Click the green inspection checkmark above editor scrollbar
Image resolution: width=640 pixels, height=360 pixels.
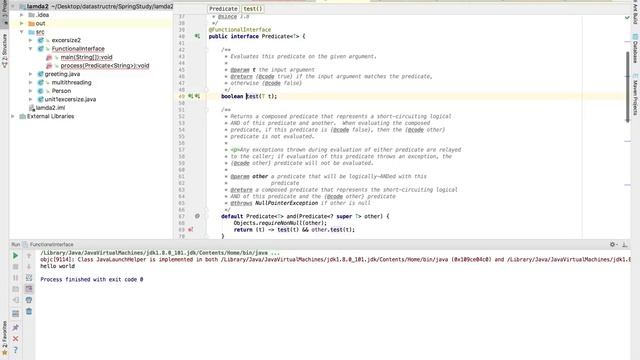627,18
